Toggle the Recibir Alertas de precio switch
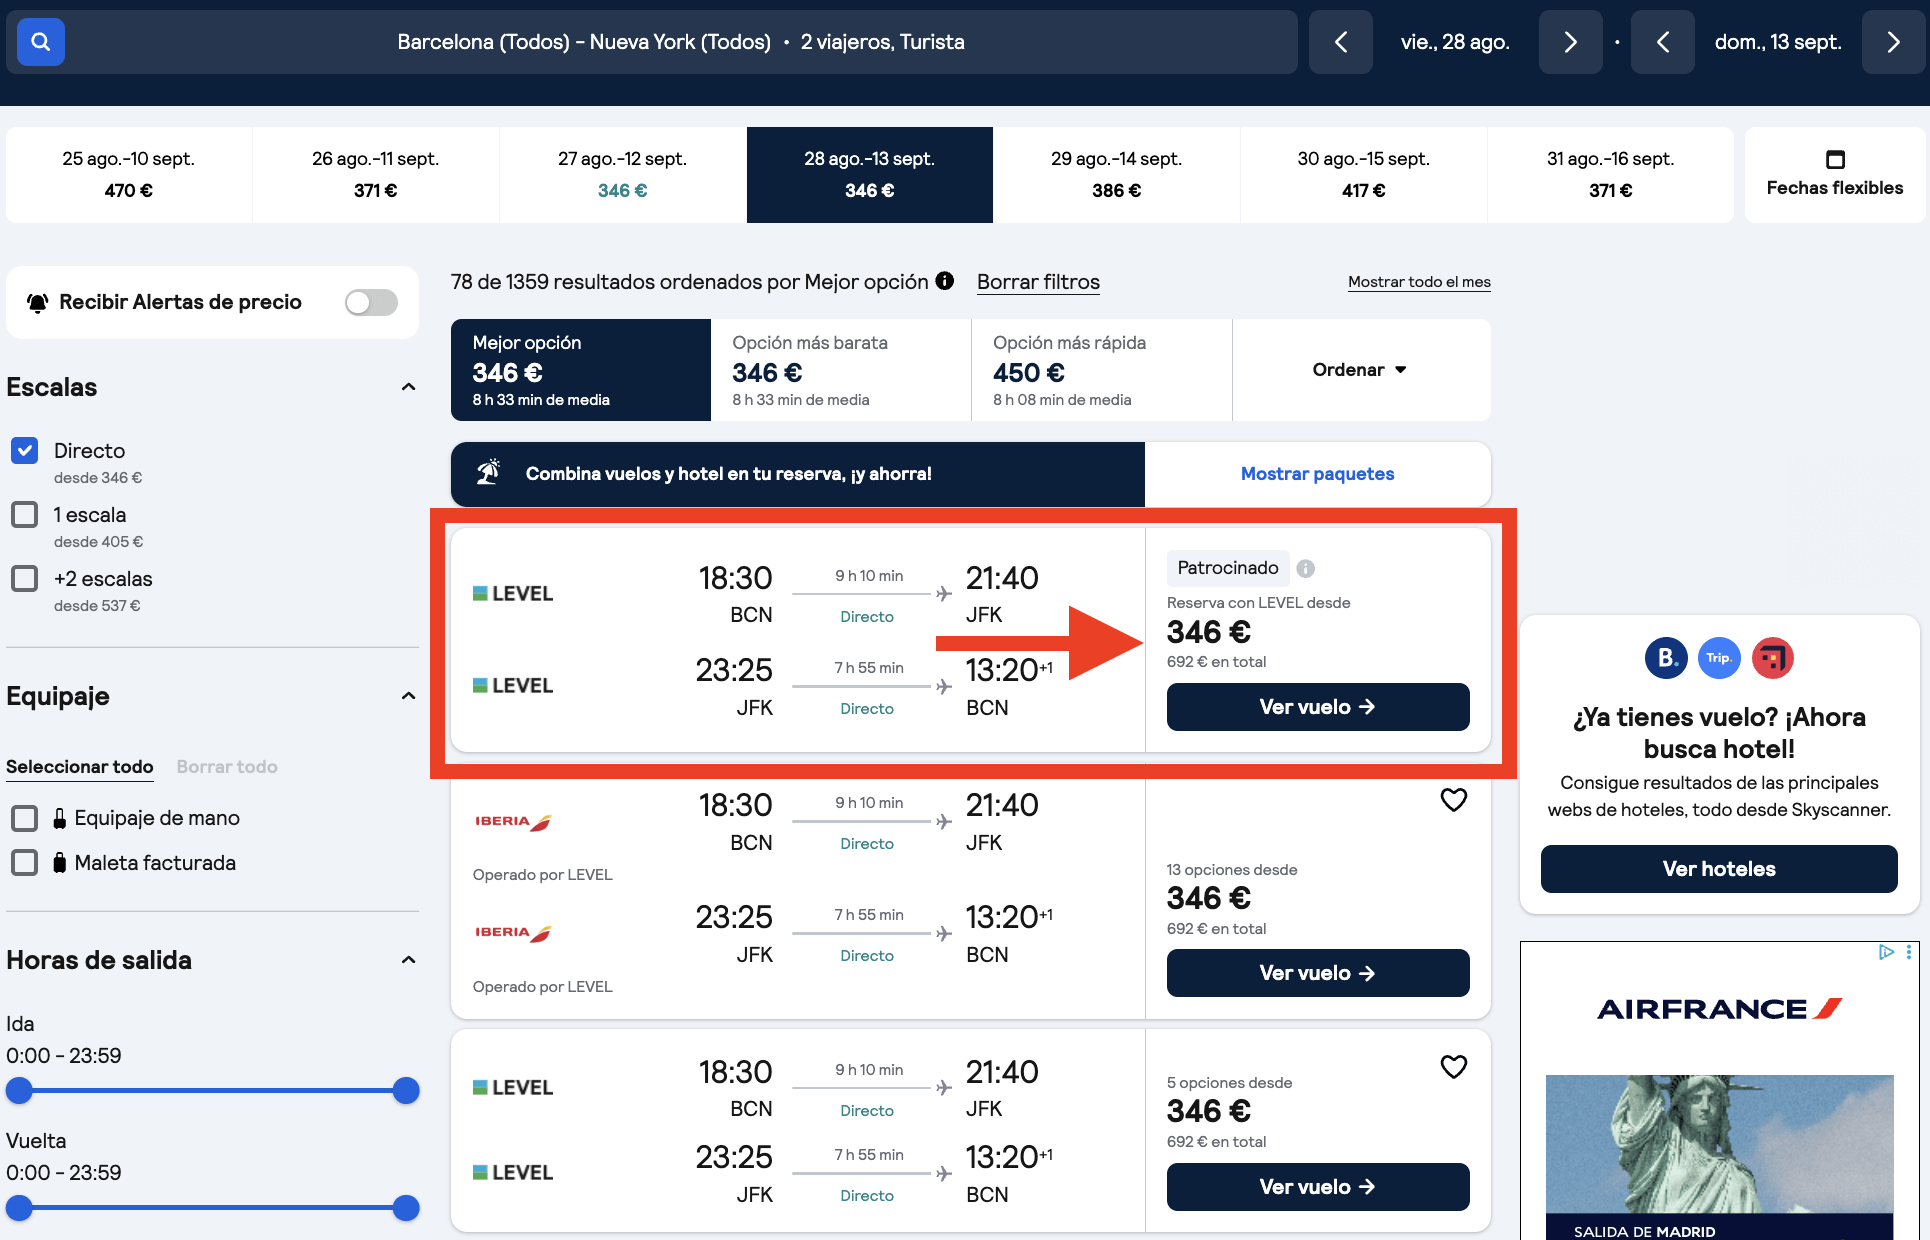Image resolution: width=1930 pixels, height=1240 pixels. (x=371, y=302)
